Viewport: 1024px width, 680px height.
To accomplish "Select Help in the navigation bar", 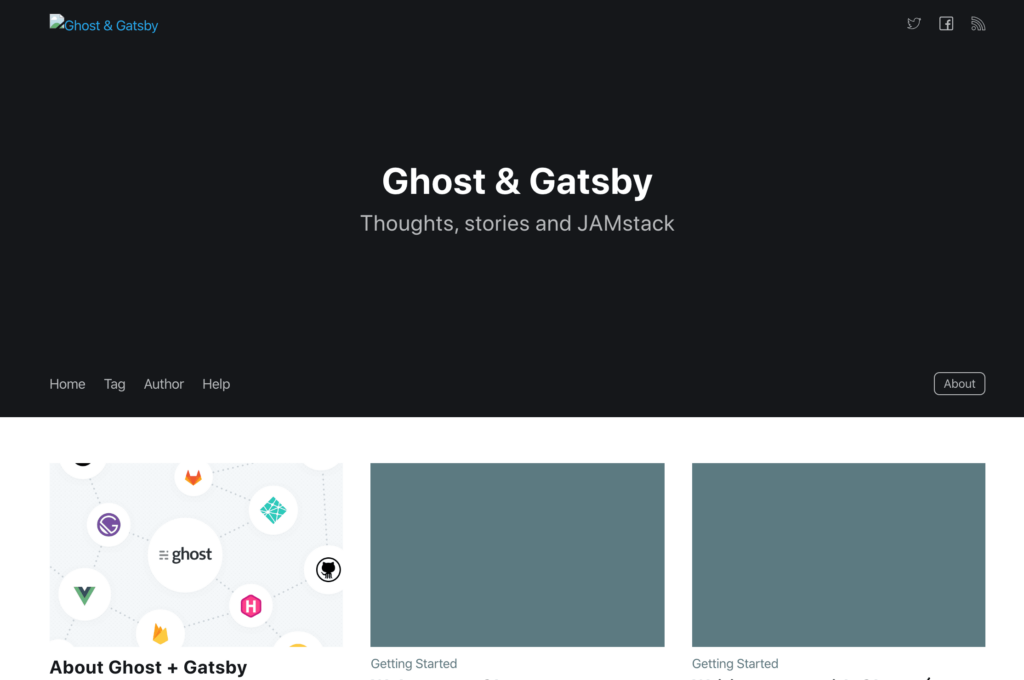I will [x=216, y=384].
